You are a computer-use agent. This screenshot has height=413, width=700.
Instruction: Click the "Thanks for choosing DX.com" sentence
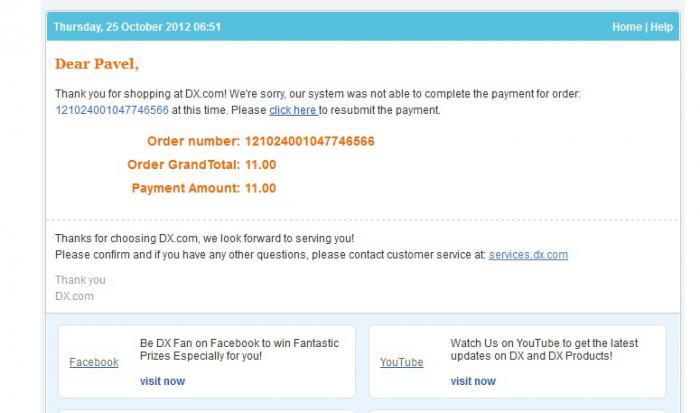click(x=204, y=239)
